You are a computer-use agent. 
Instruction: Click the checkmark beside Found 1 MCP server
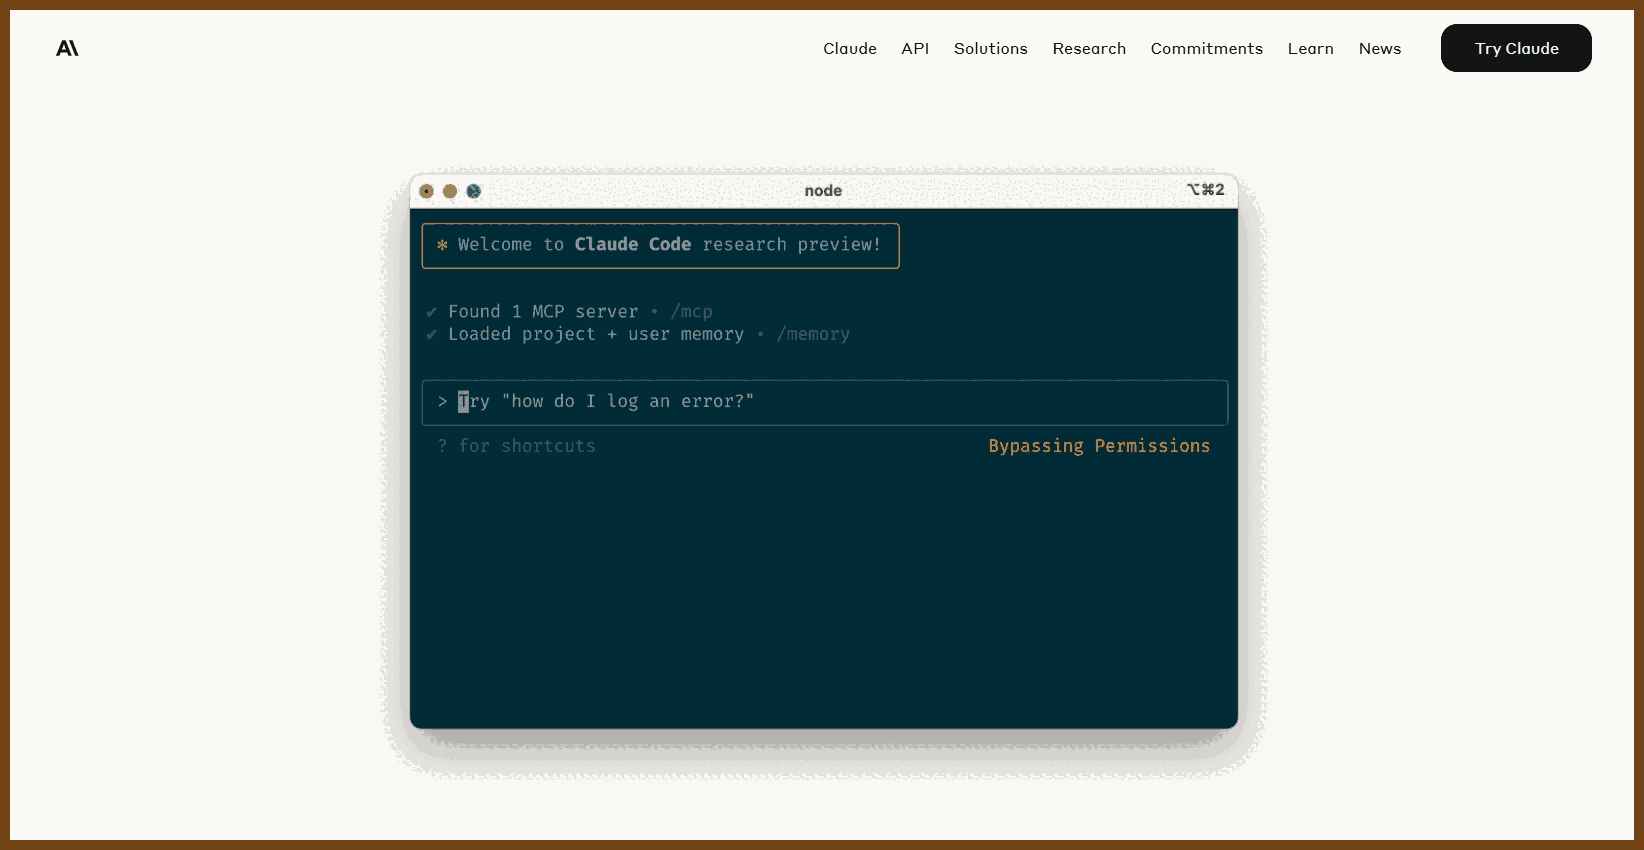click(x=431, y=312)
